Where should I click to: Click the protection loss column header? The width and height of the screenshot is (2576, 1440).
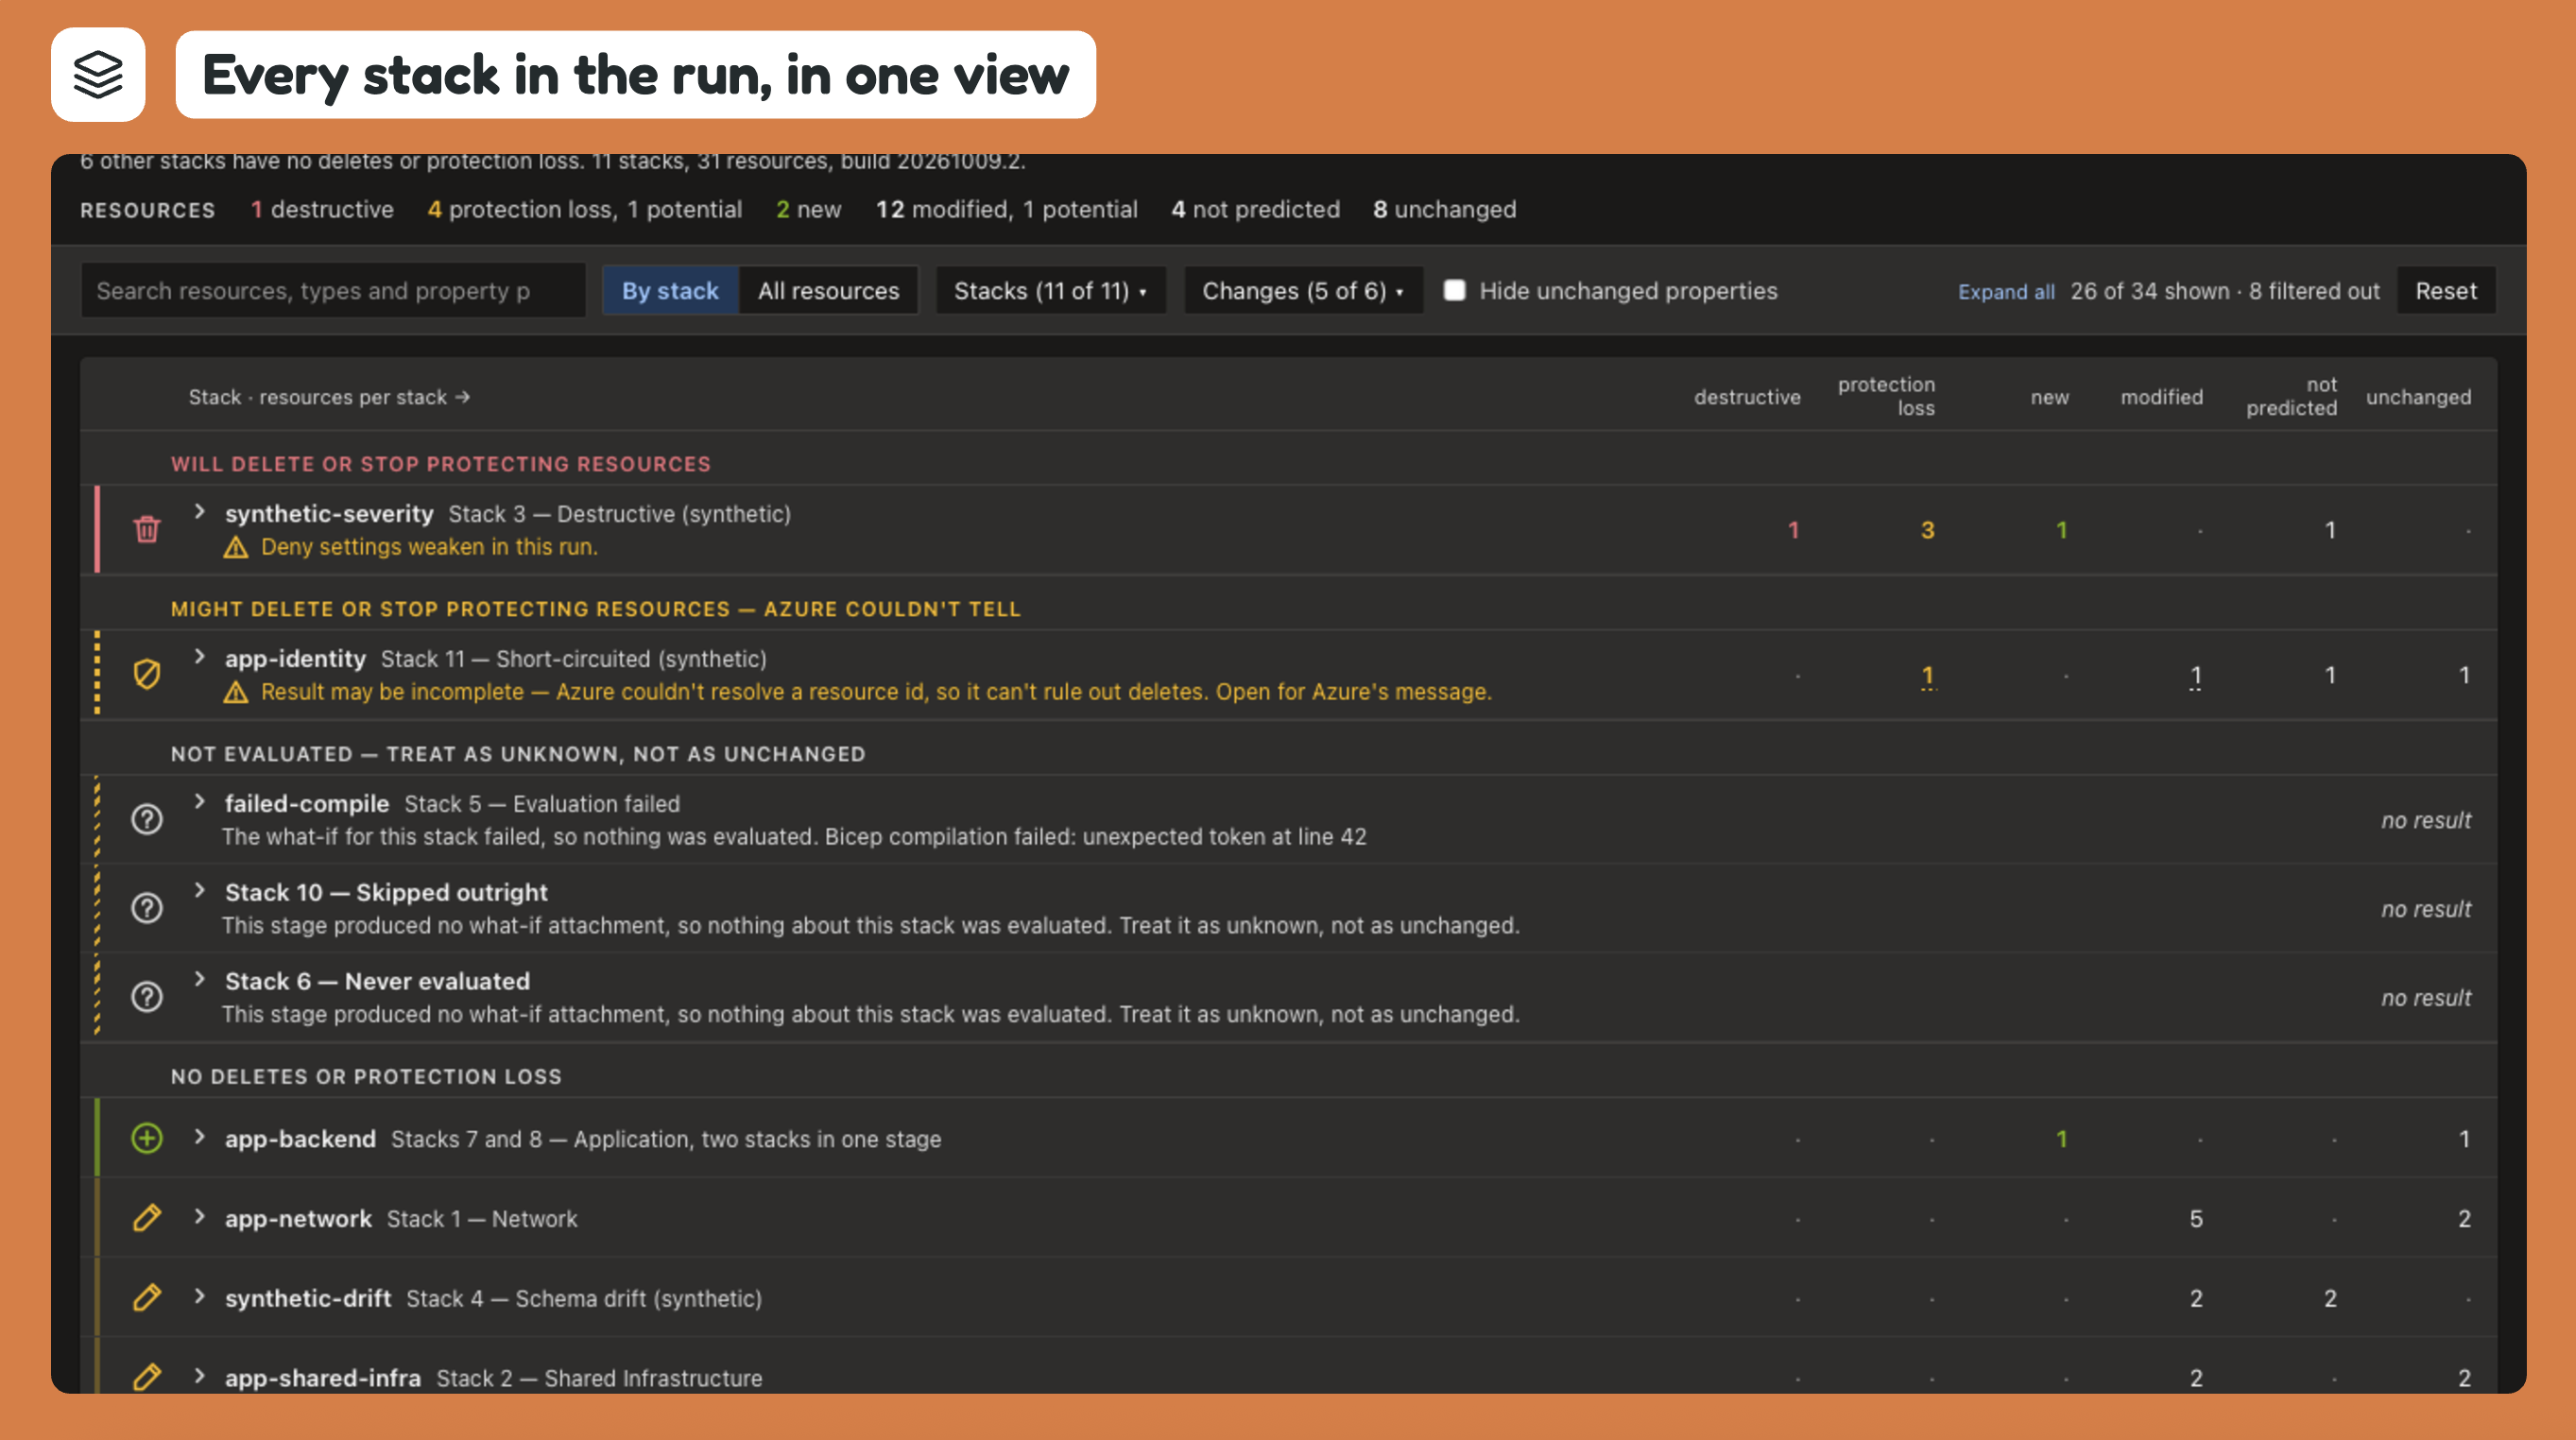pyautogui.click(x=1886, y=396)
